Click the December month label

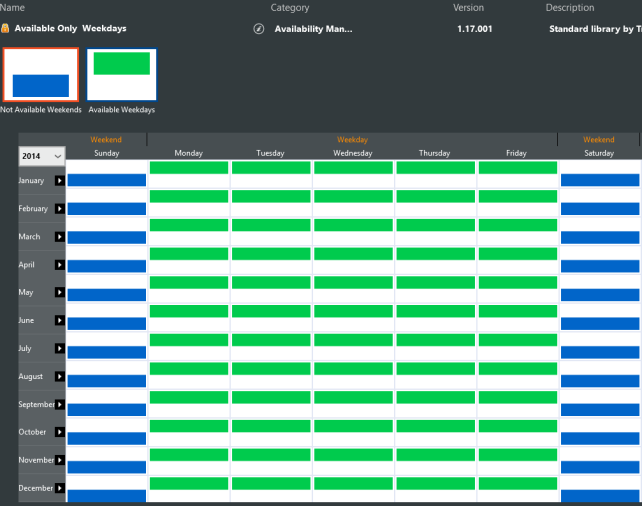36,488
